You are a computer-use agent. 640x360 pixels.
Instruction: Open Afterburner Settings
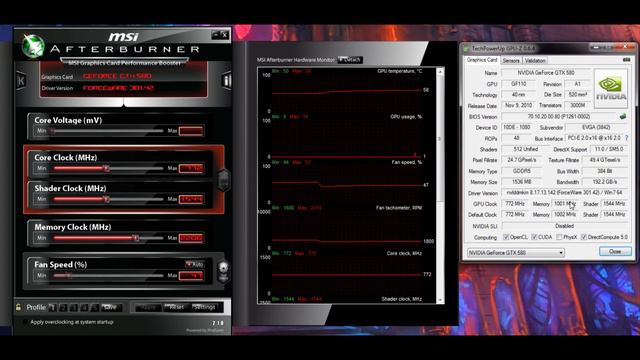[204, 307]
